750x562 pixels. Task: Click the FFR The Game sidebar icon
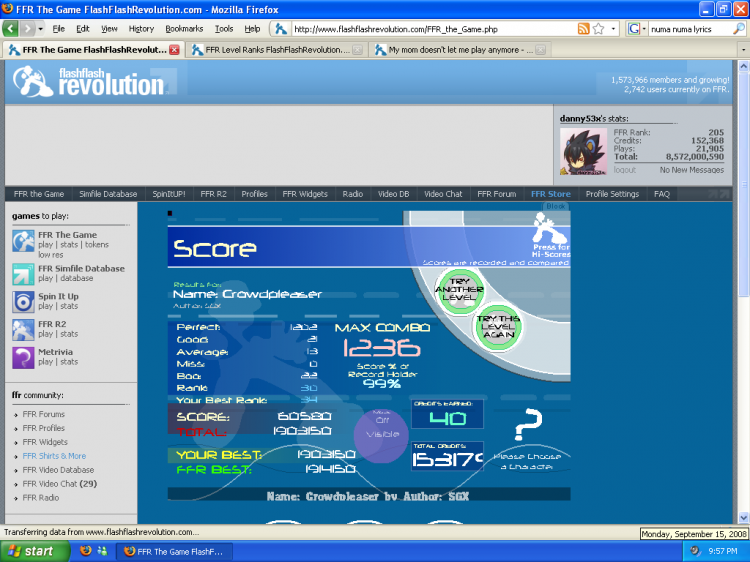[23, 242]
